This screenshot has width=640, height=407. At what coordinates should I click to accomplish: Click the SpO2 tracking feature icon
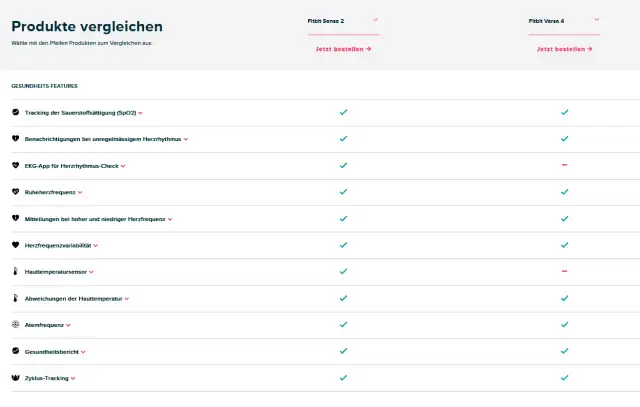(x=15, y=113)
